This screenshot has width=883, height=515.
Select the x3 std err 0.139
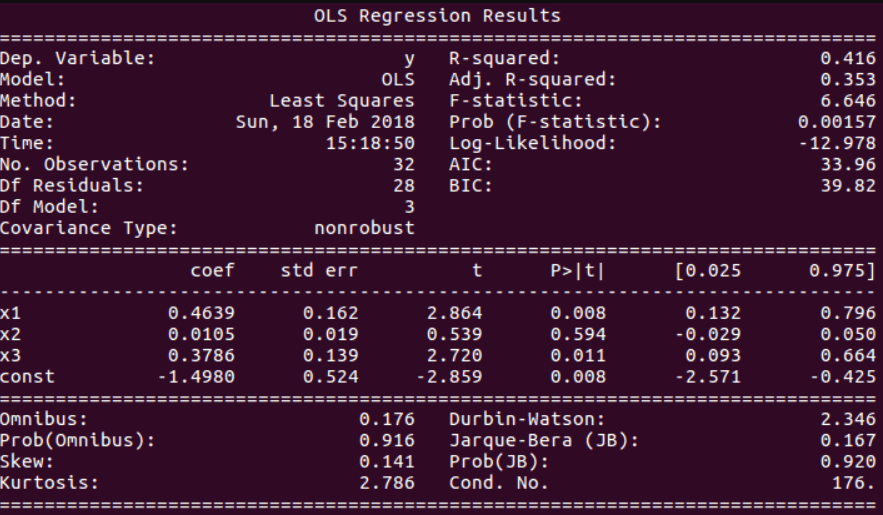tap(331, 356)
